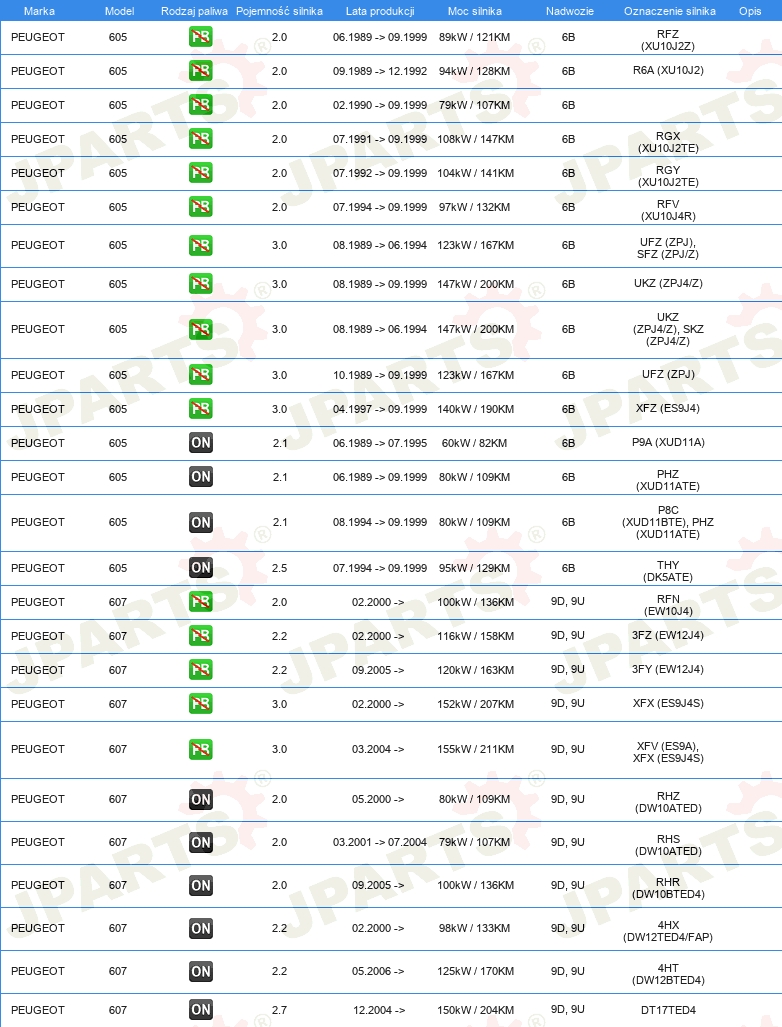The image size is (782, 1027).
Task: Select the 02.1990 -> 09.1999 production cell
Action: (x=380, y=105)
